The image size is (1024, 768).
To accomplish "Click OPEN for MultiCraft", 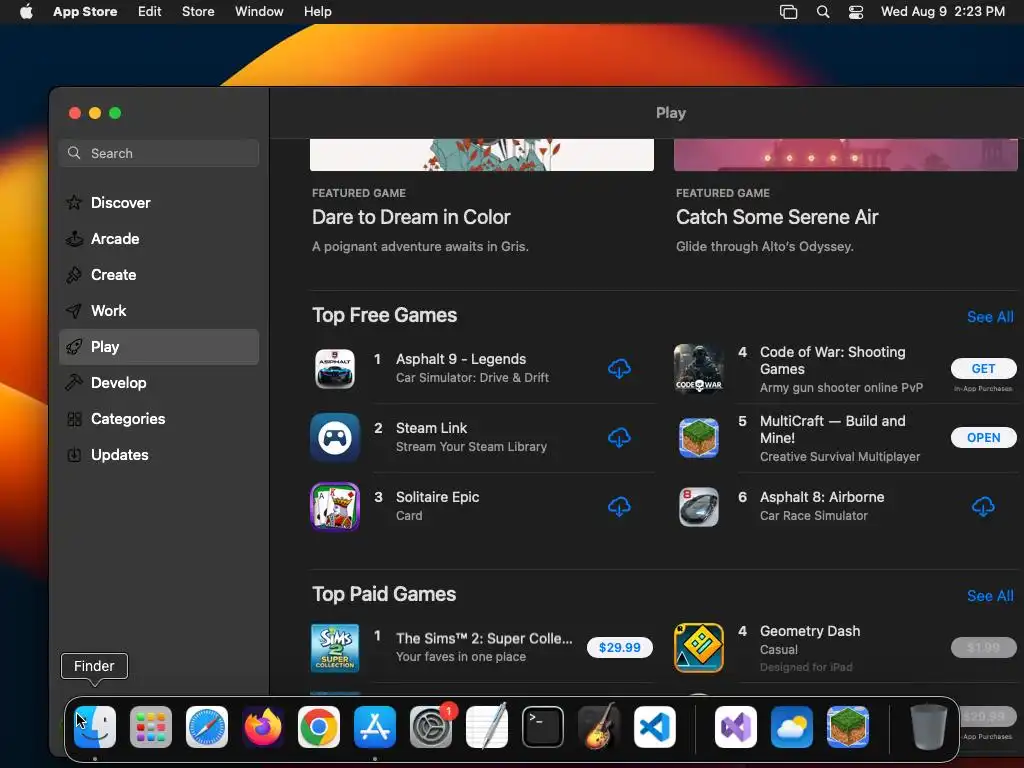I will (x=984, y=438).
